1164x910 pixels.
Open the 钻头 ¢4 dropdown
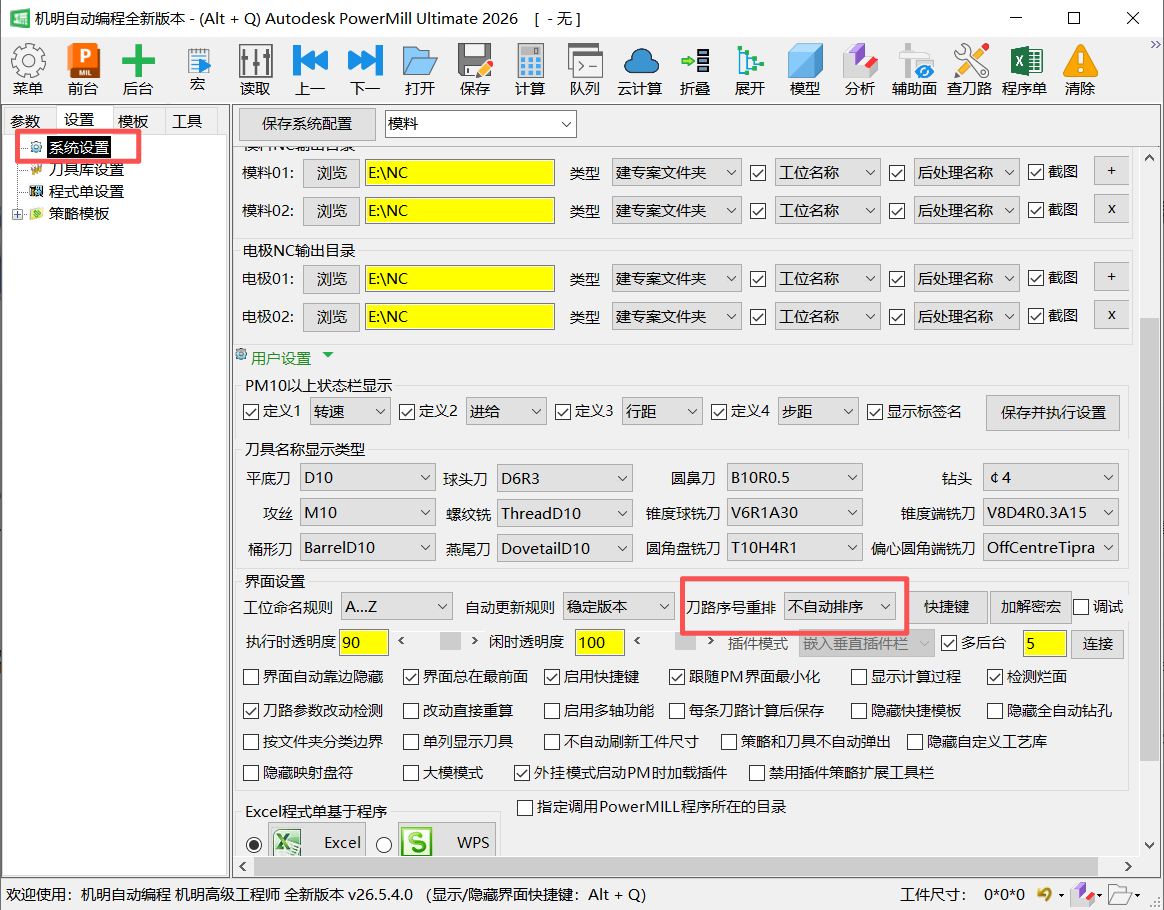coord(1050,477)
